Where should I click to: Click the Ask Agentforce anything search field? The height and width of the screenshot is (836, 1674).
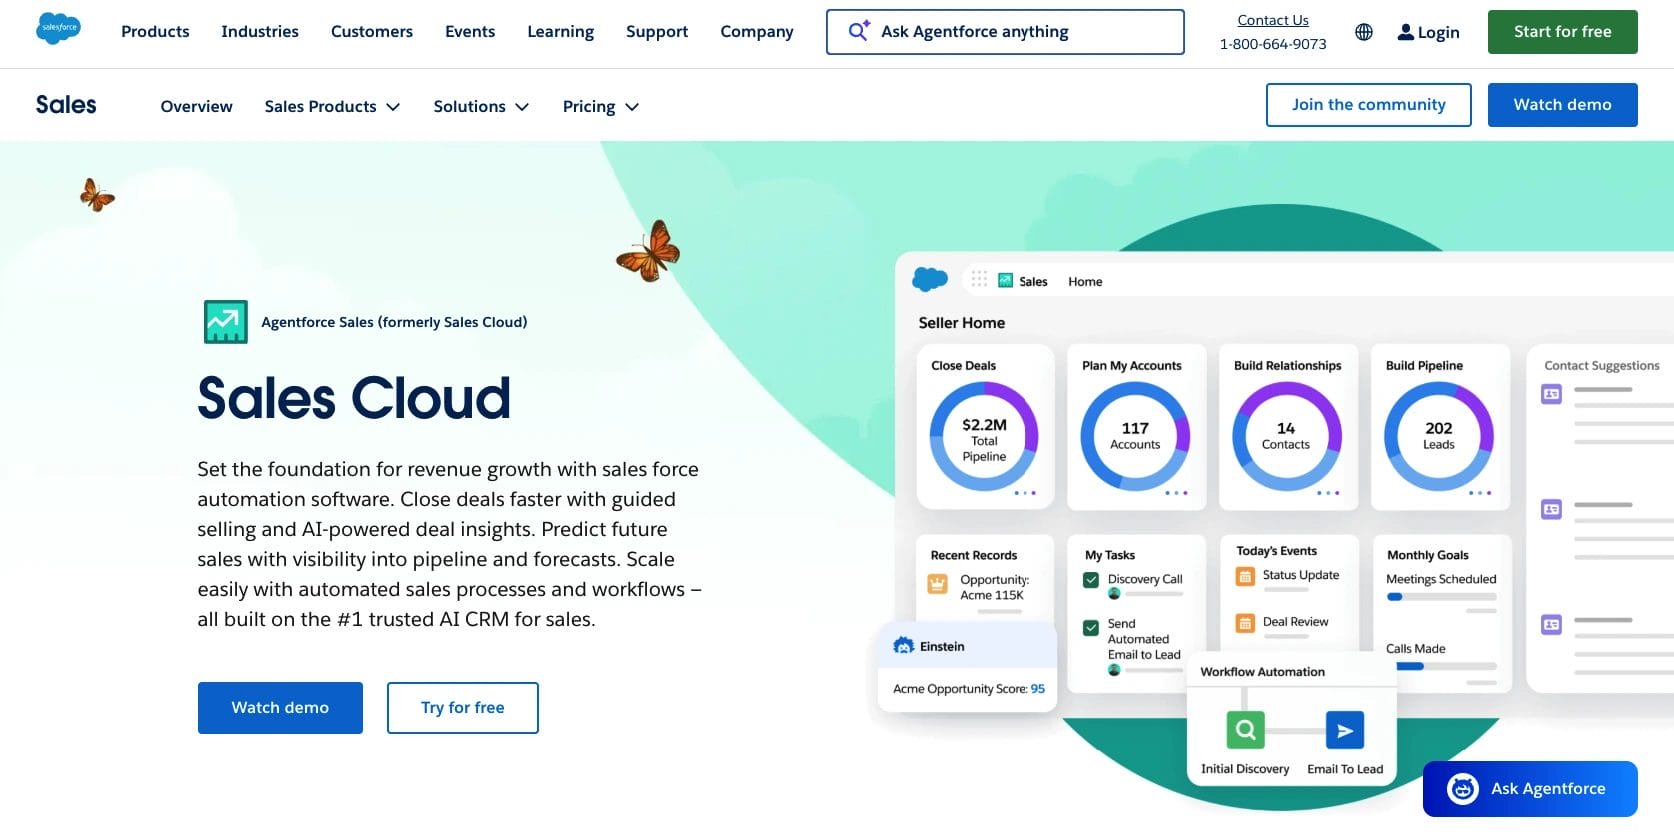click(1005, 32)
